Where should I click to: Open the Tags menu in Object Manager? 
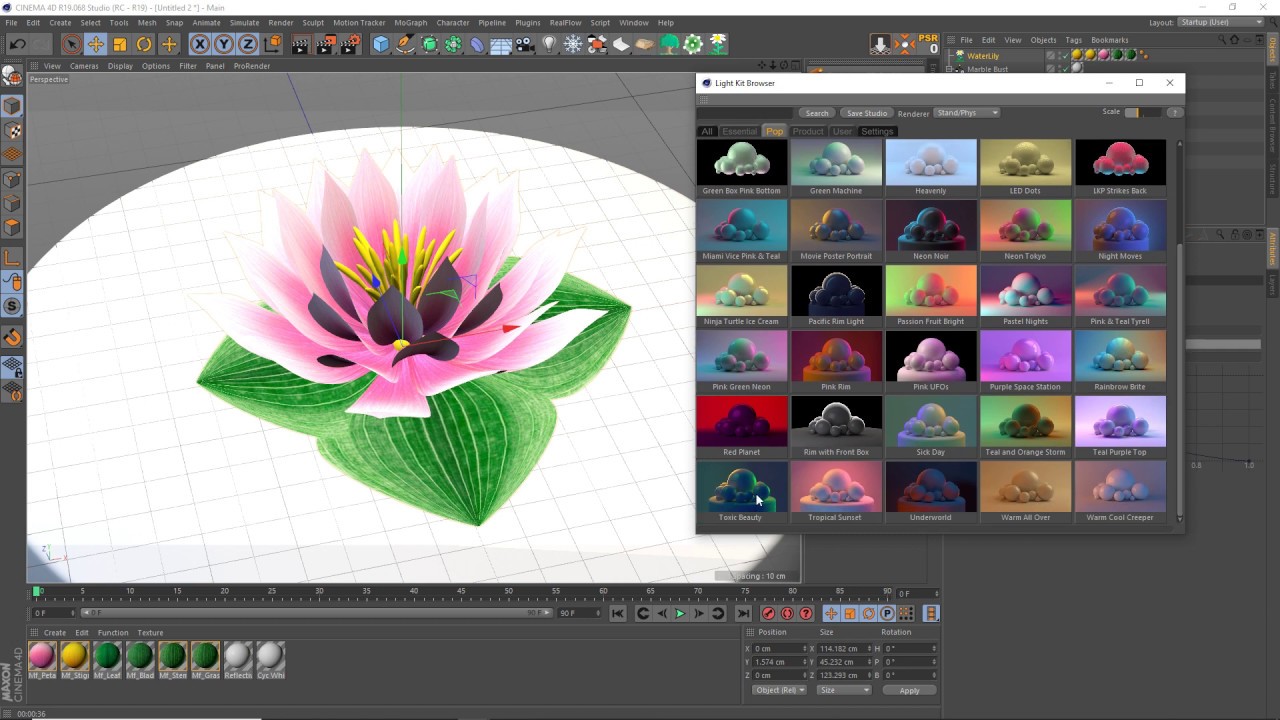1074,40
